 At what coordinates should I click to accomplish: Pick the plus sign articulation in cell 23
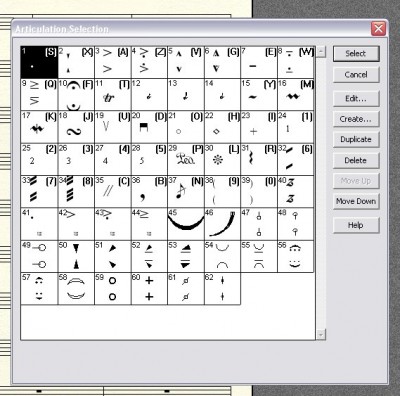click(x=259, y=127)
